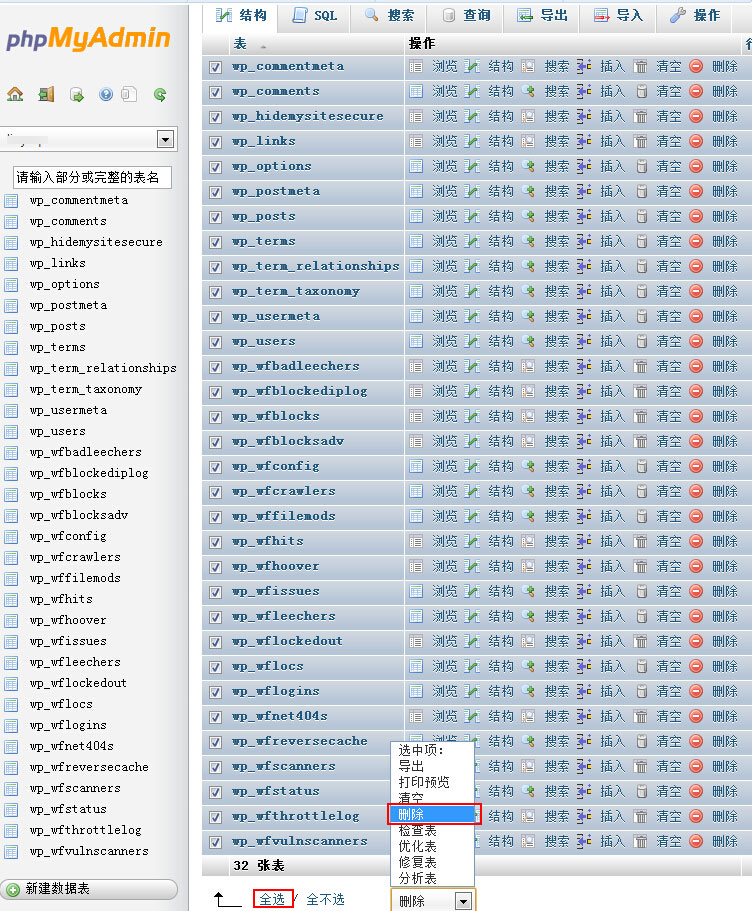Deselect the wp_wfvulnscanners checkbox
The width and height of the screenshot is (752, 911).
[x=215, y=842]
